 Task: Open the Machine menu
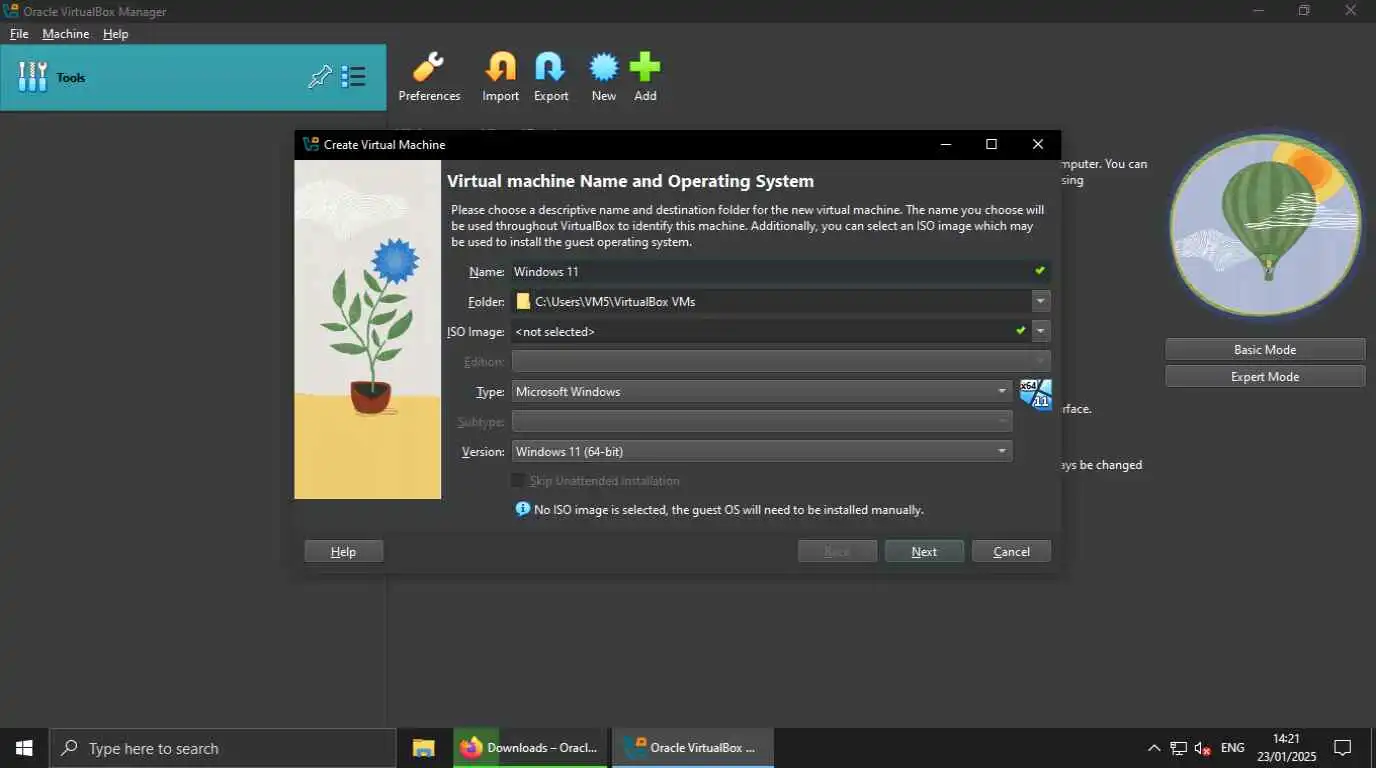(x=66, y=33)
